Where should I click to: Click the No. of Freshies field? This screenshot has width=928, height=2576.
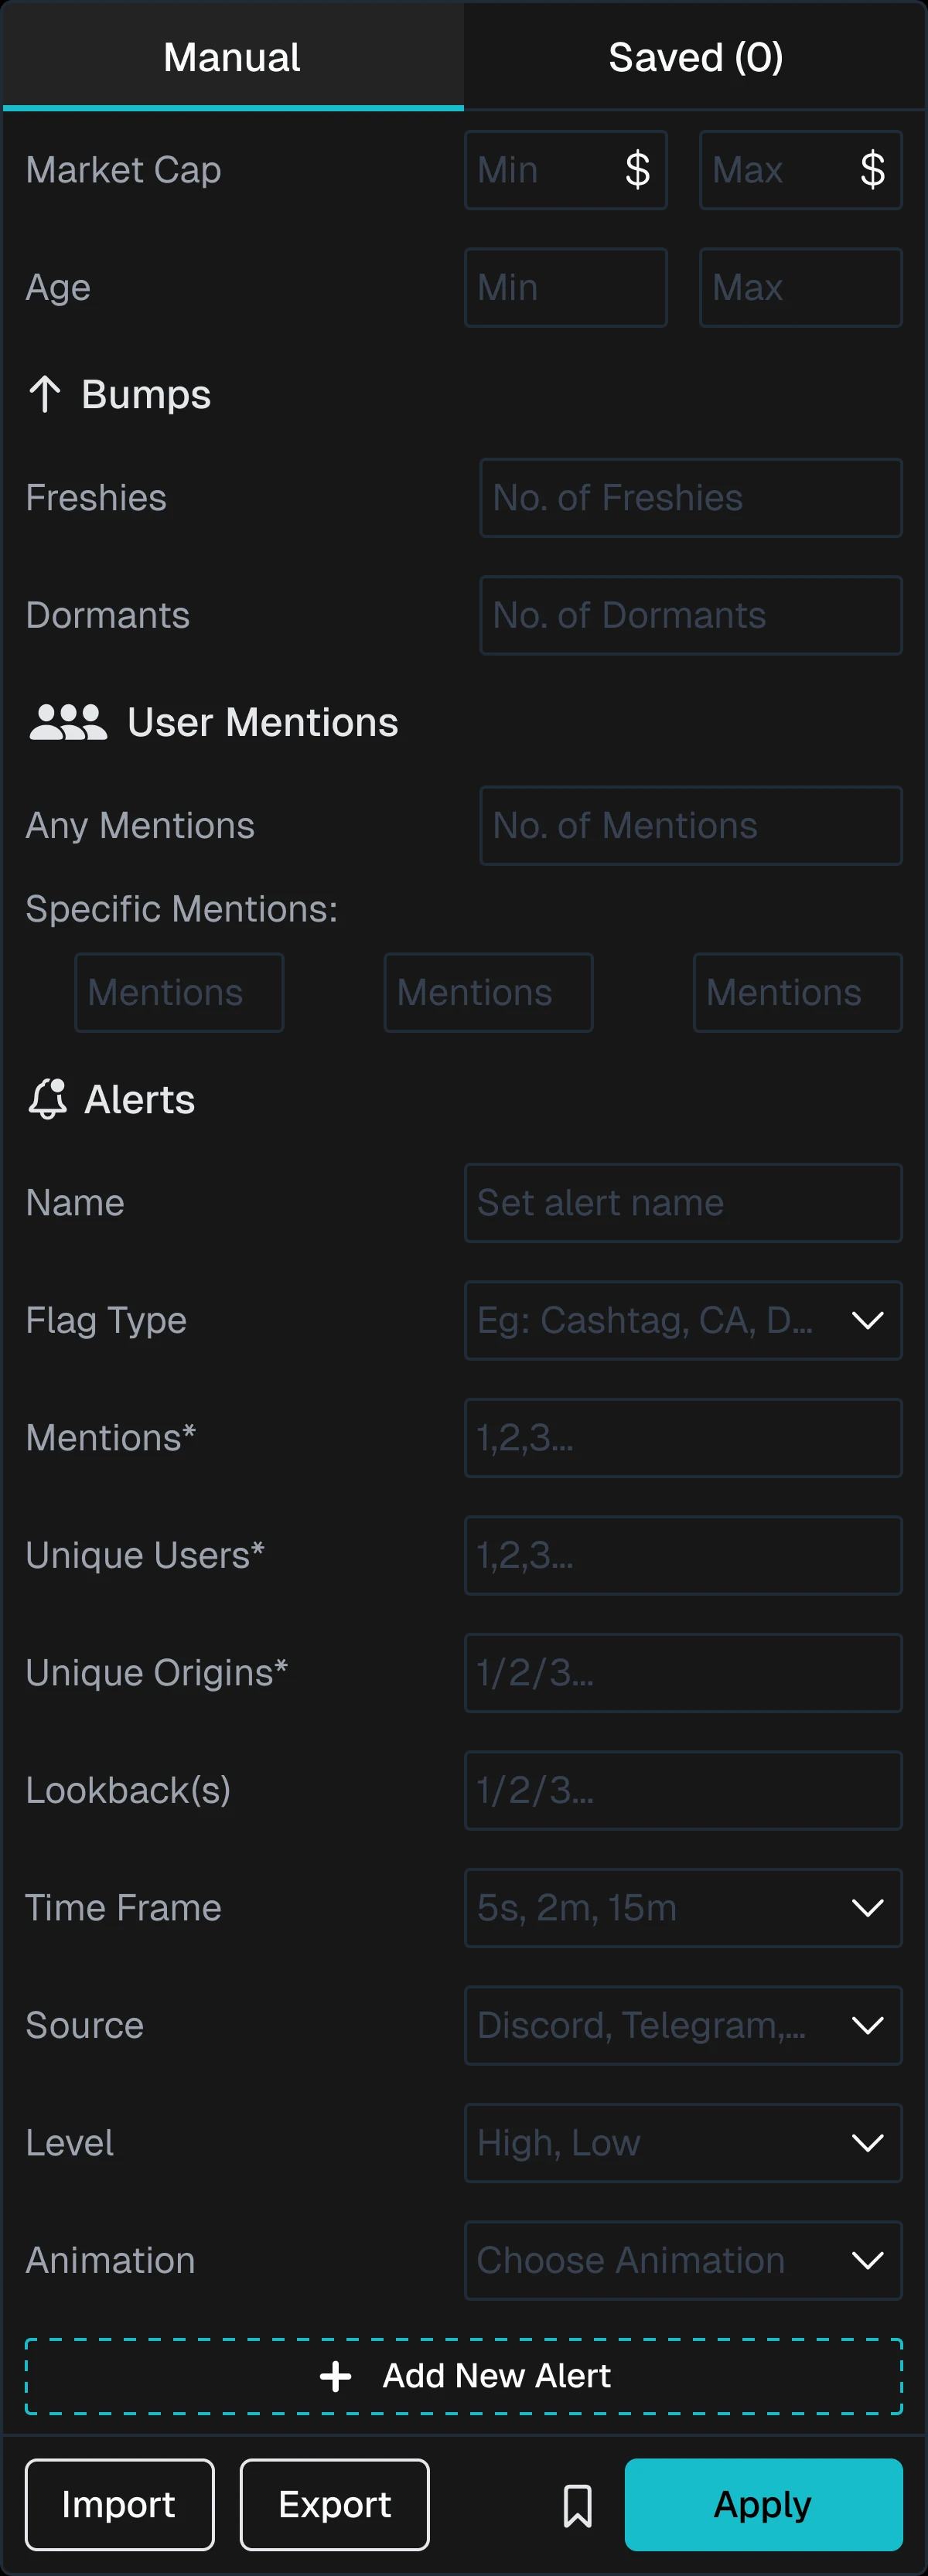coord(691,498)
